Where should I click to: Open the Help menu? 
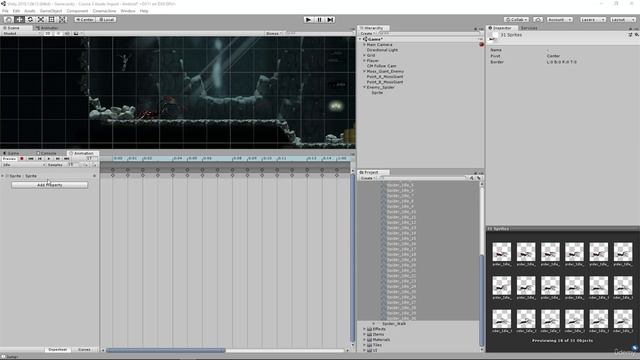coord(144,11)
